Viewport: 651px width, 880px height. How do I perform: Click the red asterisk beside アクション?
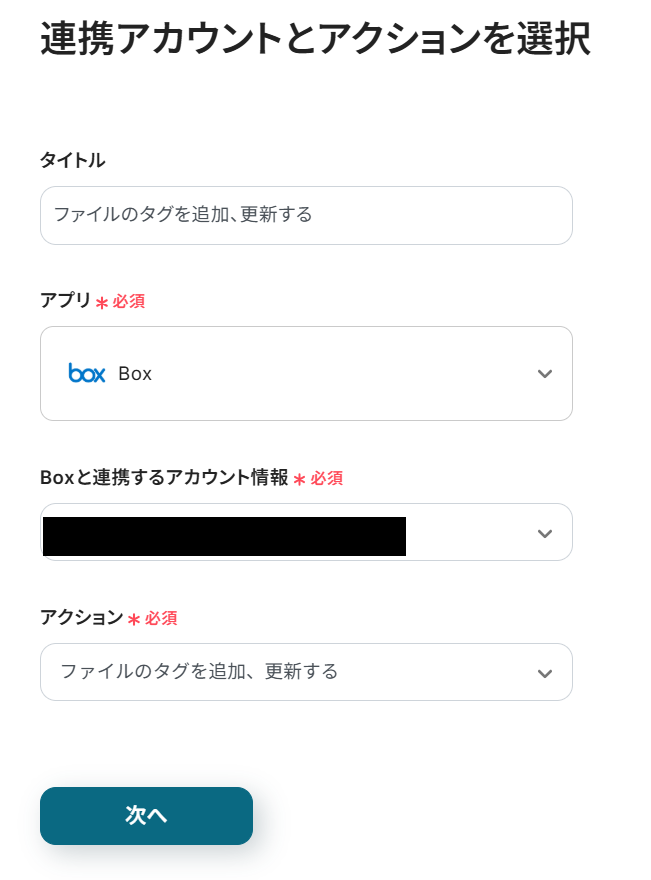pos(133,620)
